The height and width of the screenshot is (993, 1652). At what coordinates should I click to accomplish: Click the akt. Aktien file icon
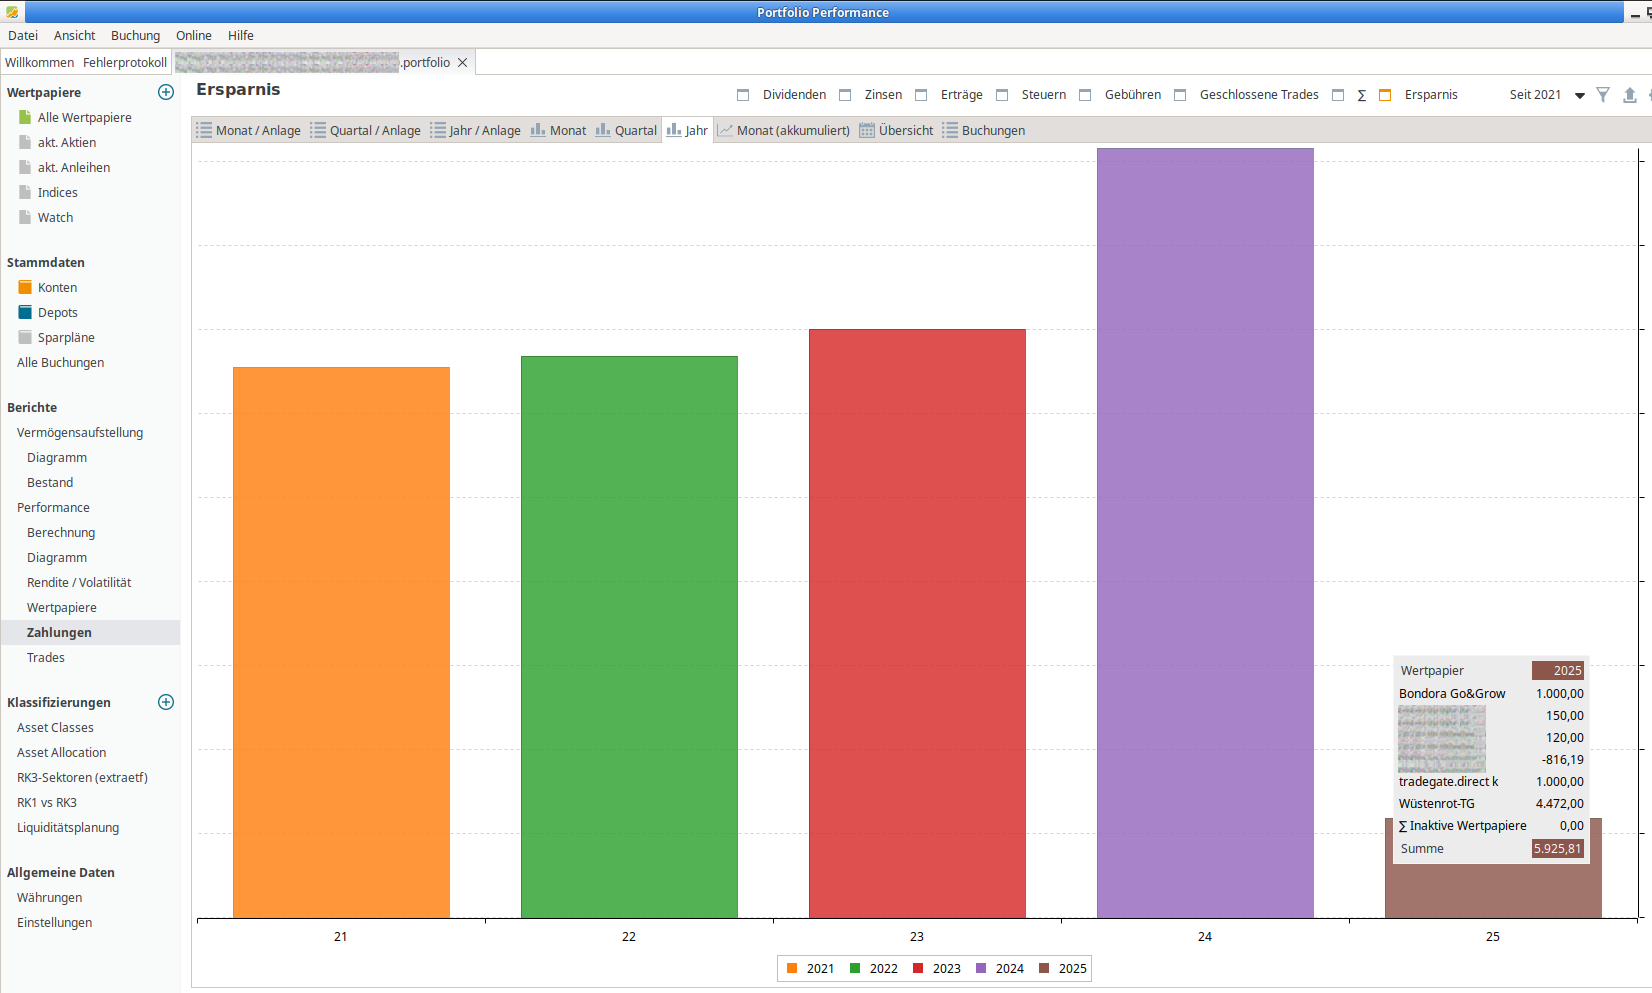(25, 142)
